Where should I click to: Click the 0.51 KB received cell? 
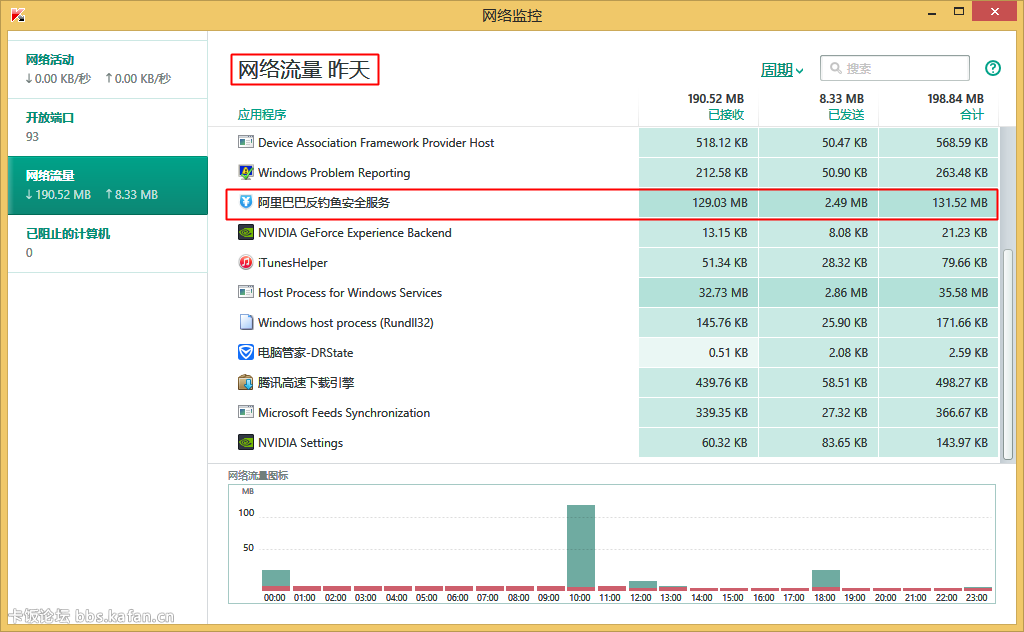click(x=698, y=353)
